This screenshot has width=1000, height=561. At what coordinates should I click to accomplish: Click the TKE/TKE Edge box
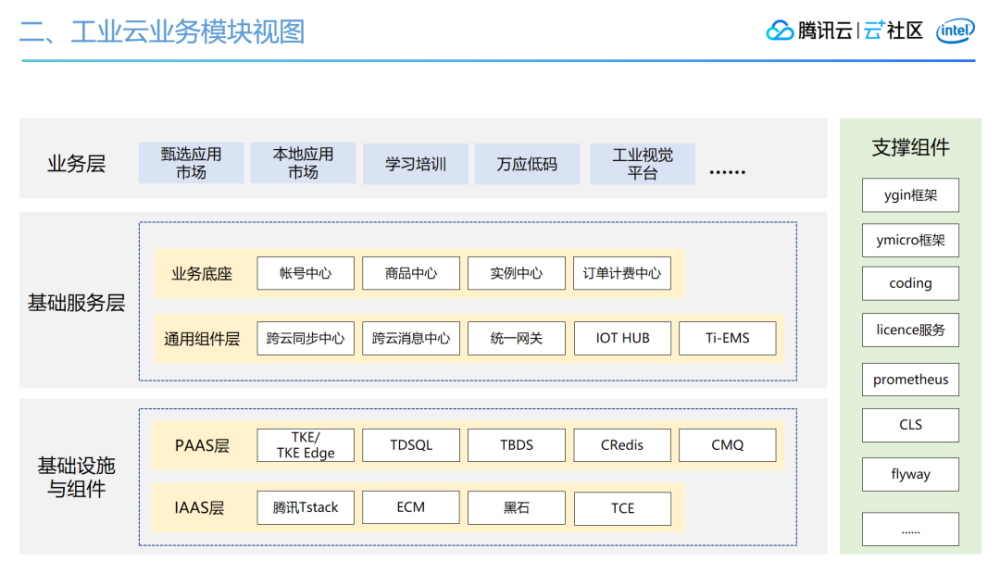tap(305, 445)
